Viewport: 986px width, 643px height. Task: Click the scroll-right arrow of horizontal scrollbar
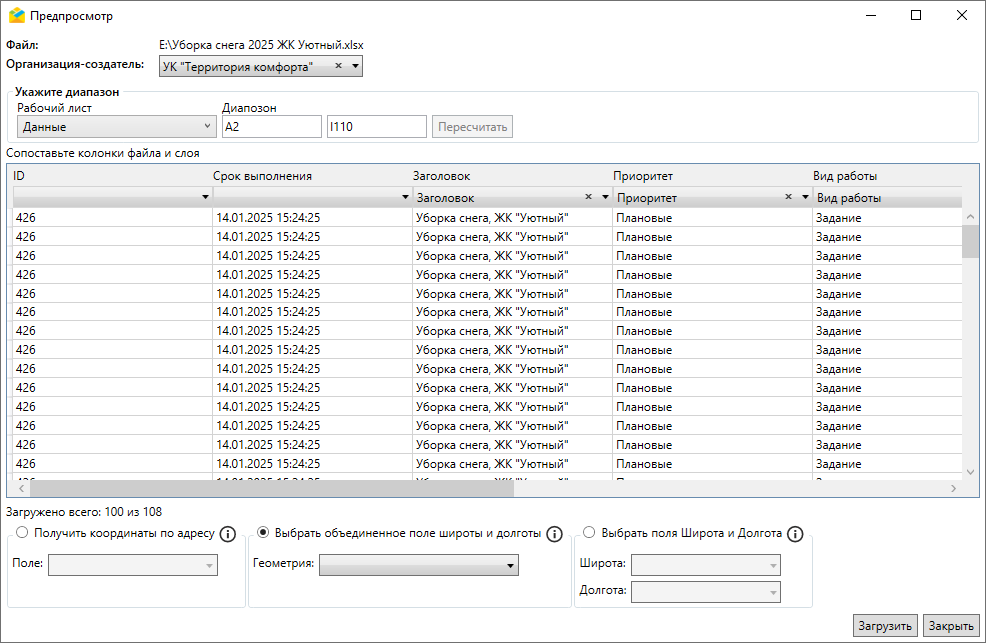coord(953,489)
